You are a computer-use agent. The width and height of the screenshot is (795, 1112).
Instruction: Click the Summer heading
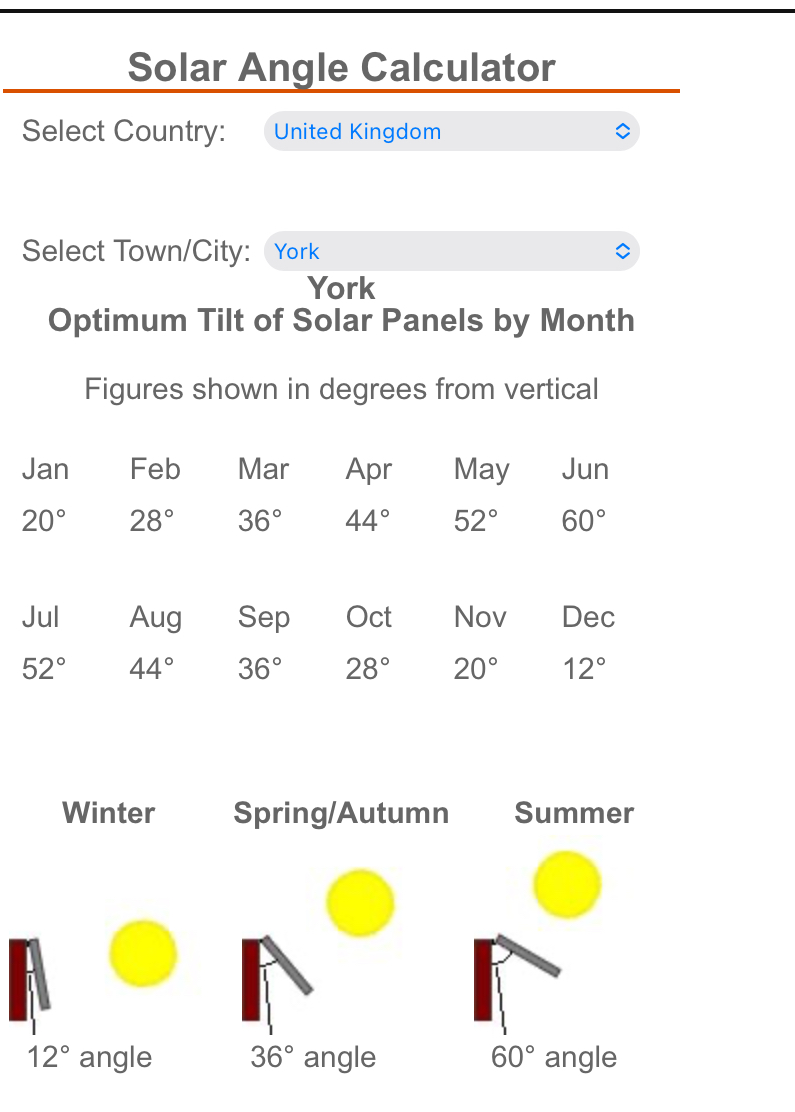coord(574,813)
